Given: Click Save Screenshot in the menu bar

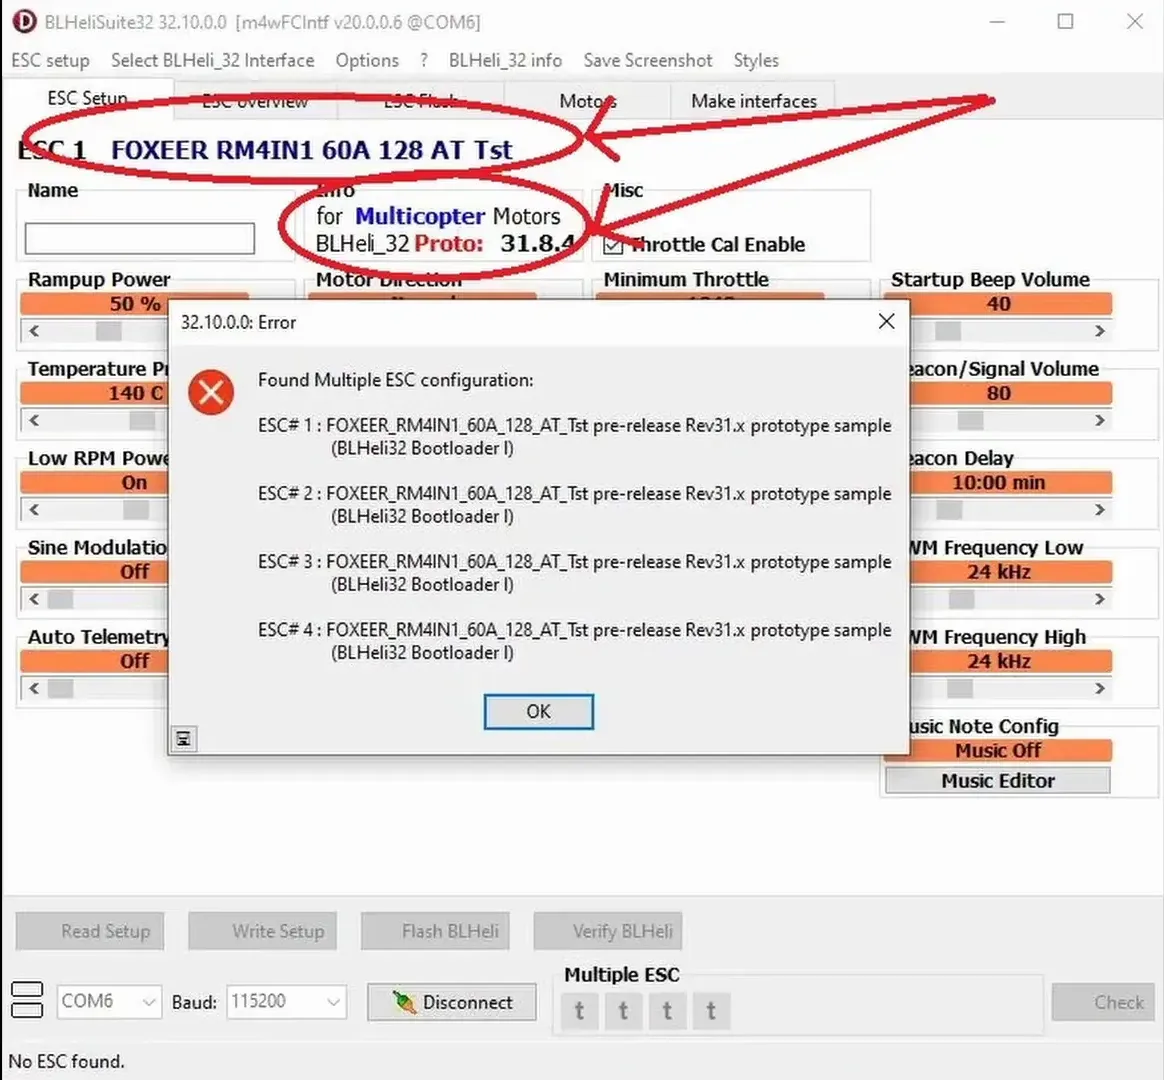Looking at the screenshot, I should (x=647, y=60).
